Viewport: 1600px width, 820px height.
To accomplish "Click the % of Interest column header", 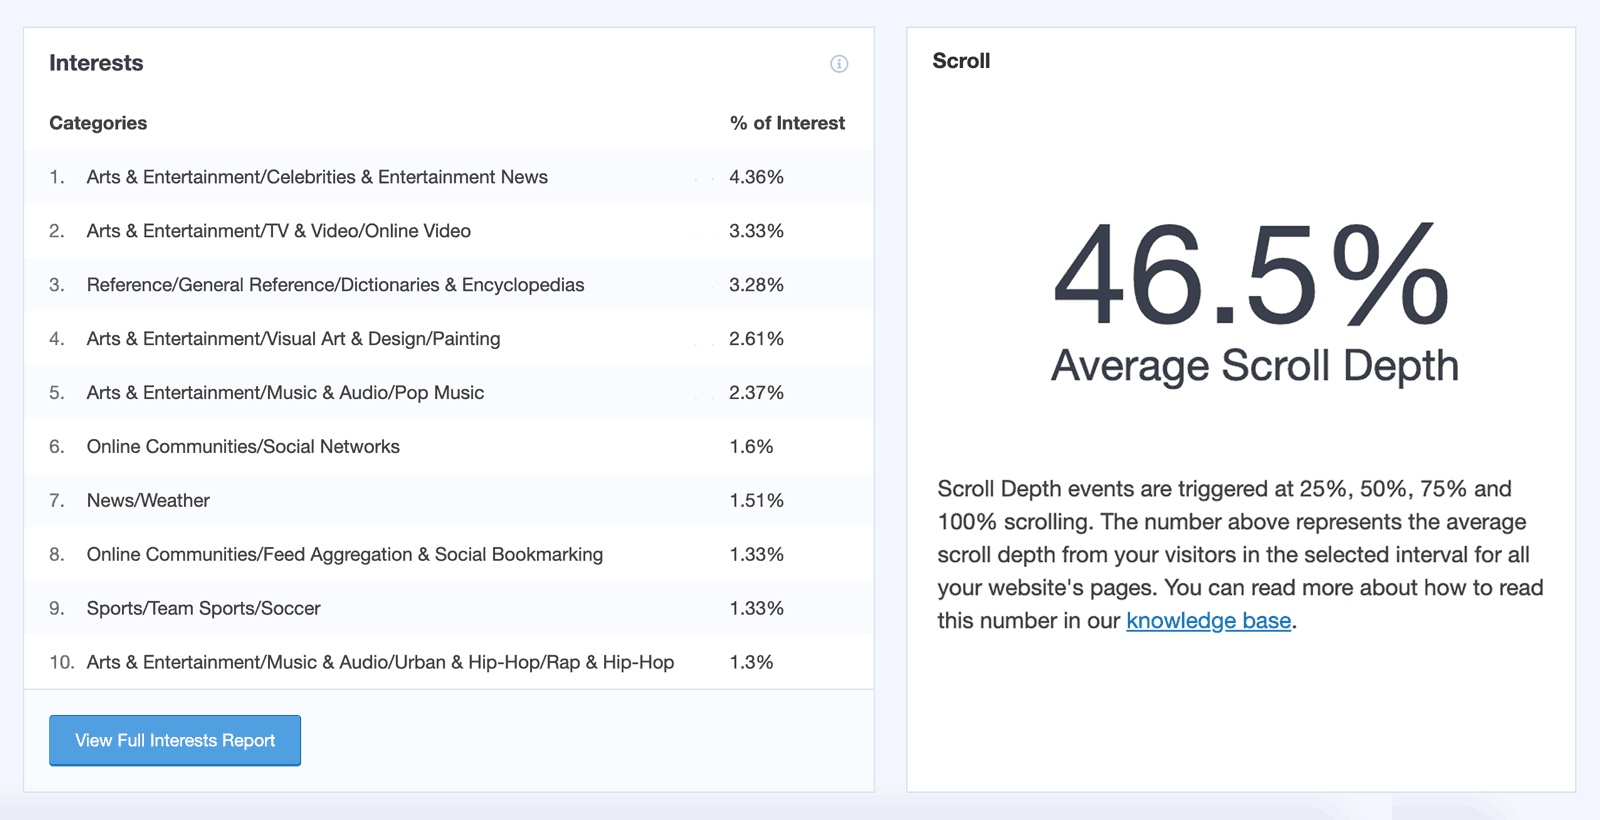I will click(788, 122).
